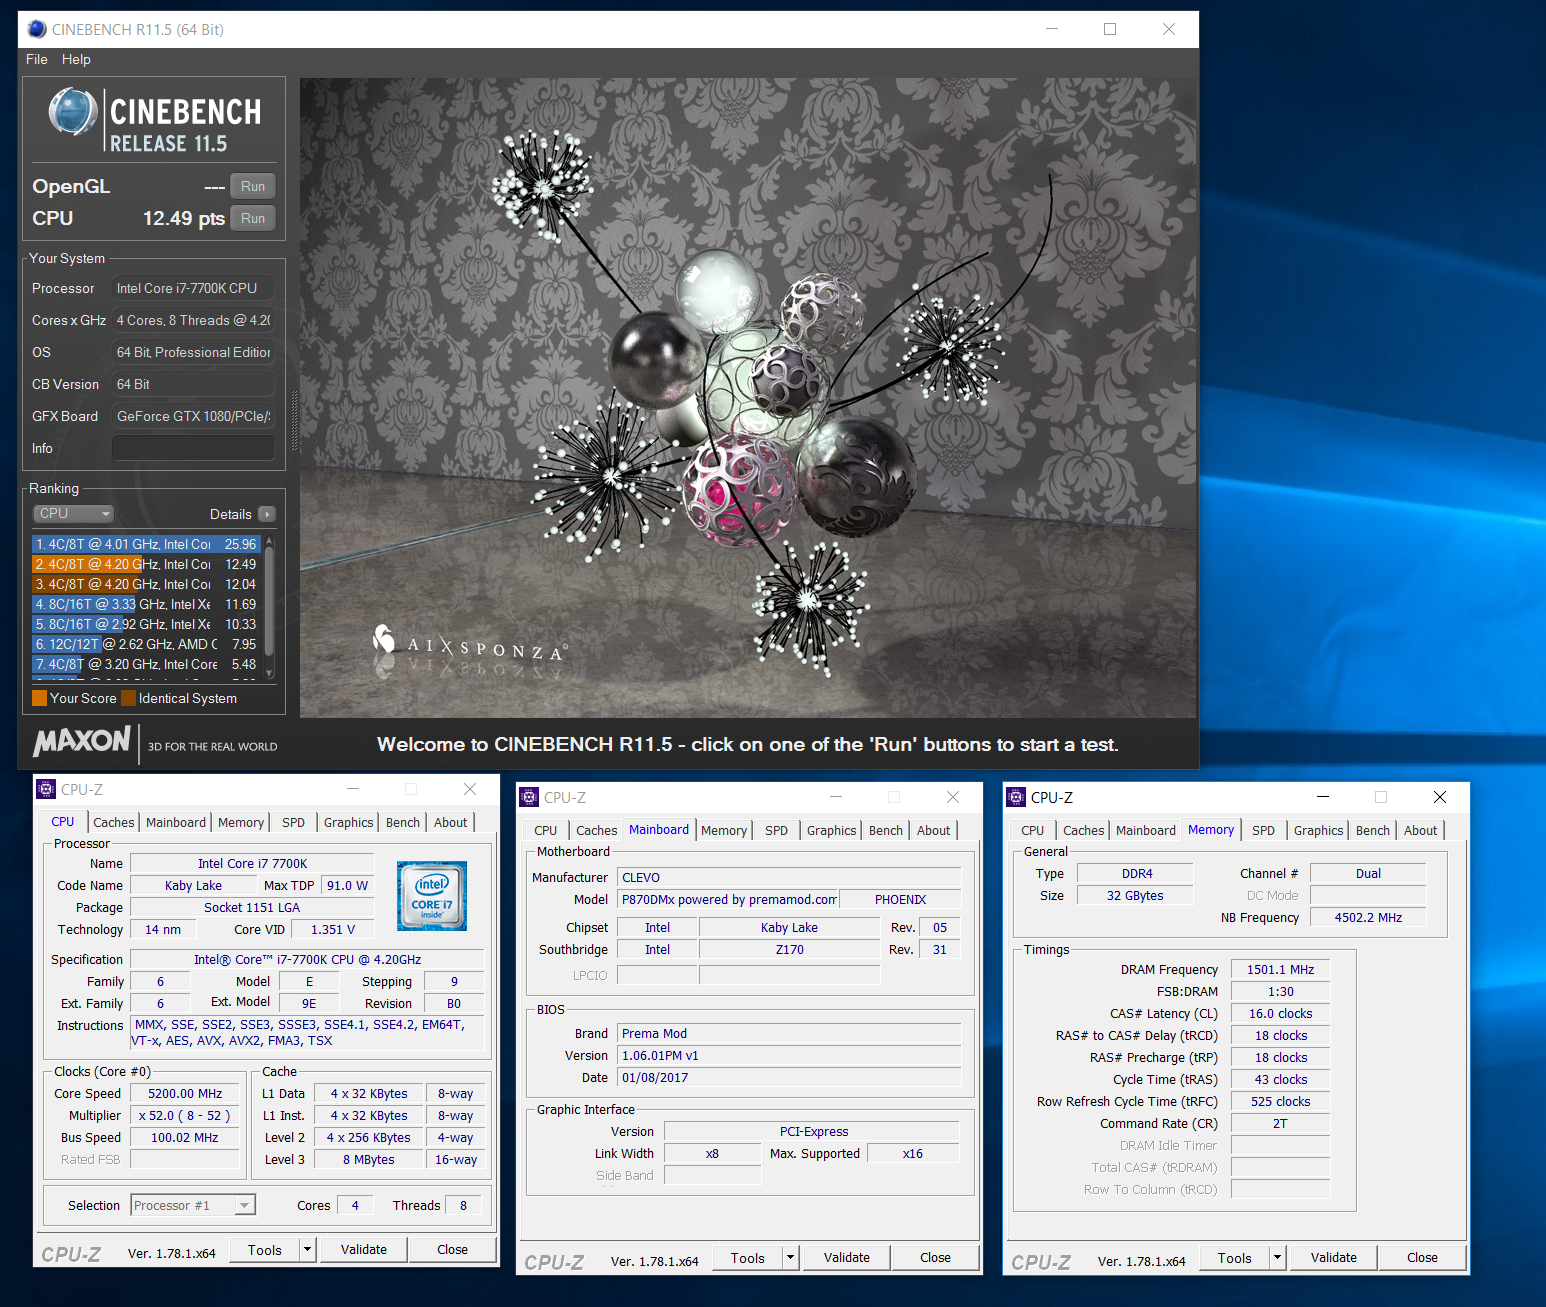
Task: Switch to Mainboard tab in CPU window
Action: [x=176, y=822]
